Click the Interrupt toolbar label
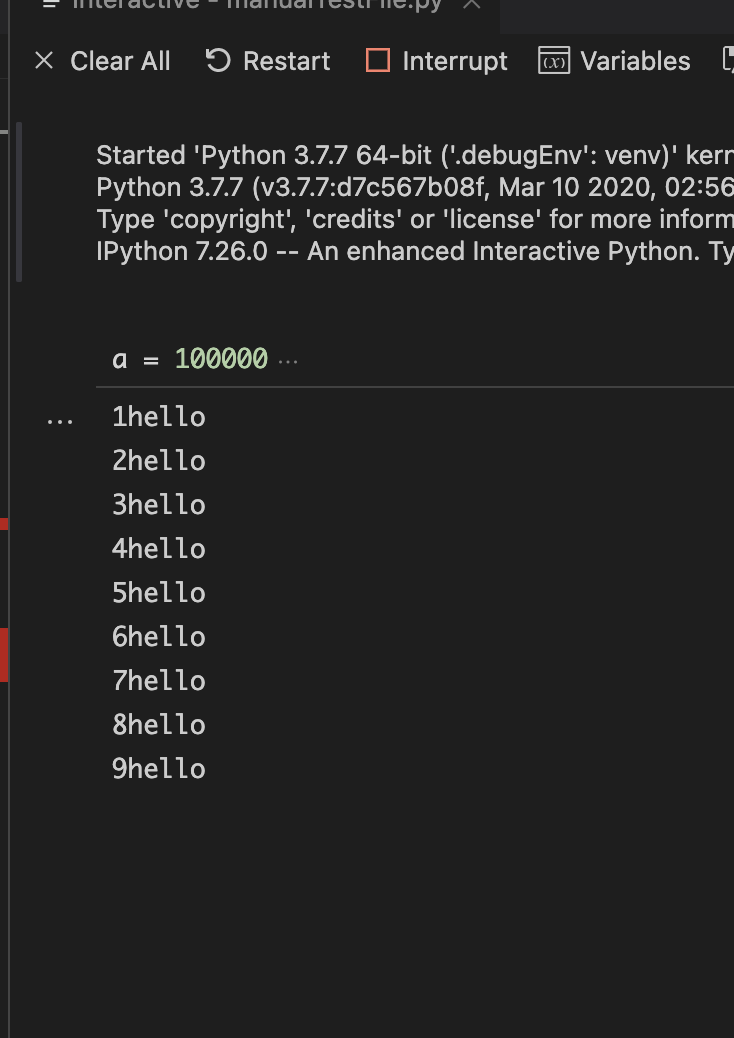The width and height of the screenshot is (734, 1038). (456, 61)
